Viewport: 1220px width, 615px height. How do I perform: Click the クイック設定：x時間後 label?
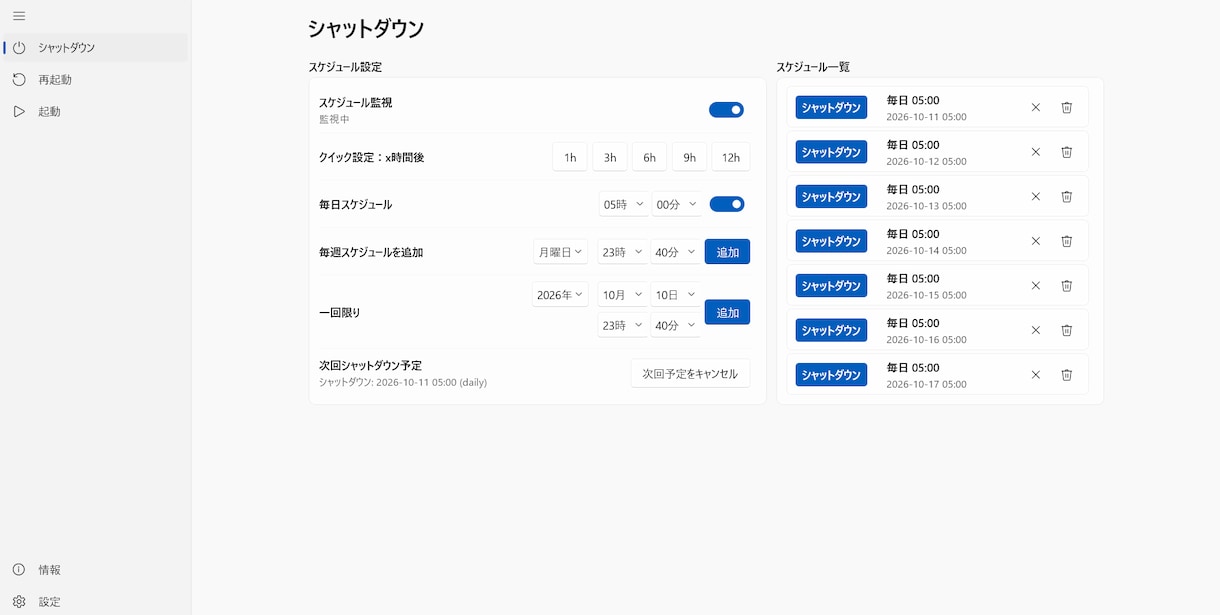point(372,157)
